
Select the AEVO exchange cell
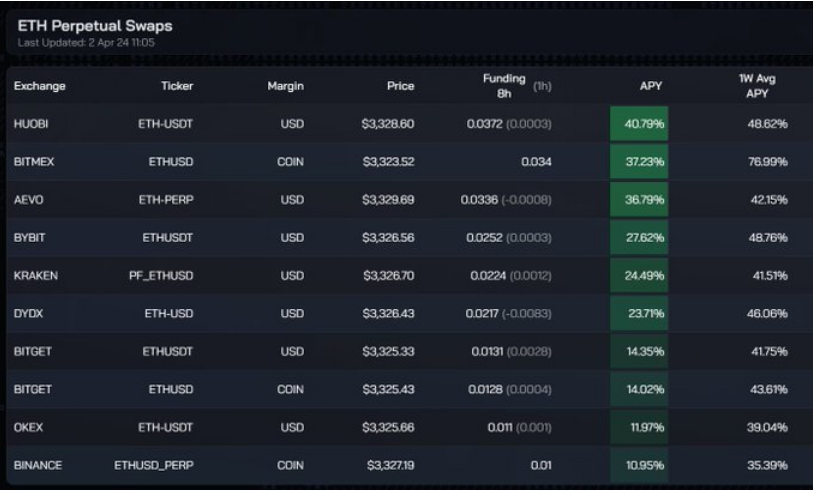coord(29,200)
